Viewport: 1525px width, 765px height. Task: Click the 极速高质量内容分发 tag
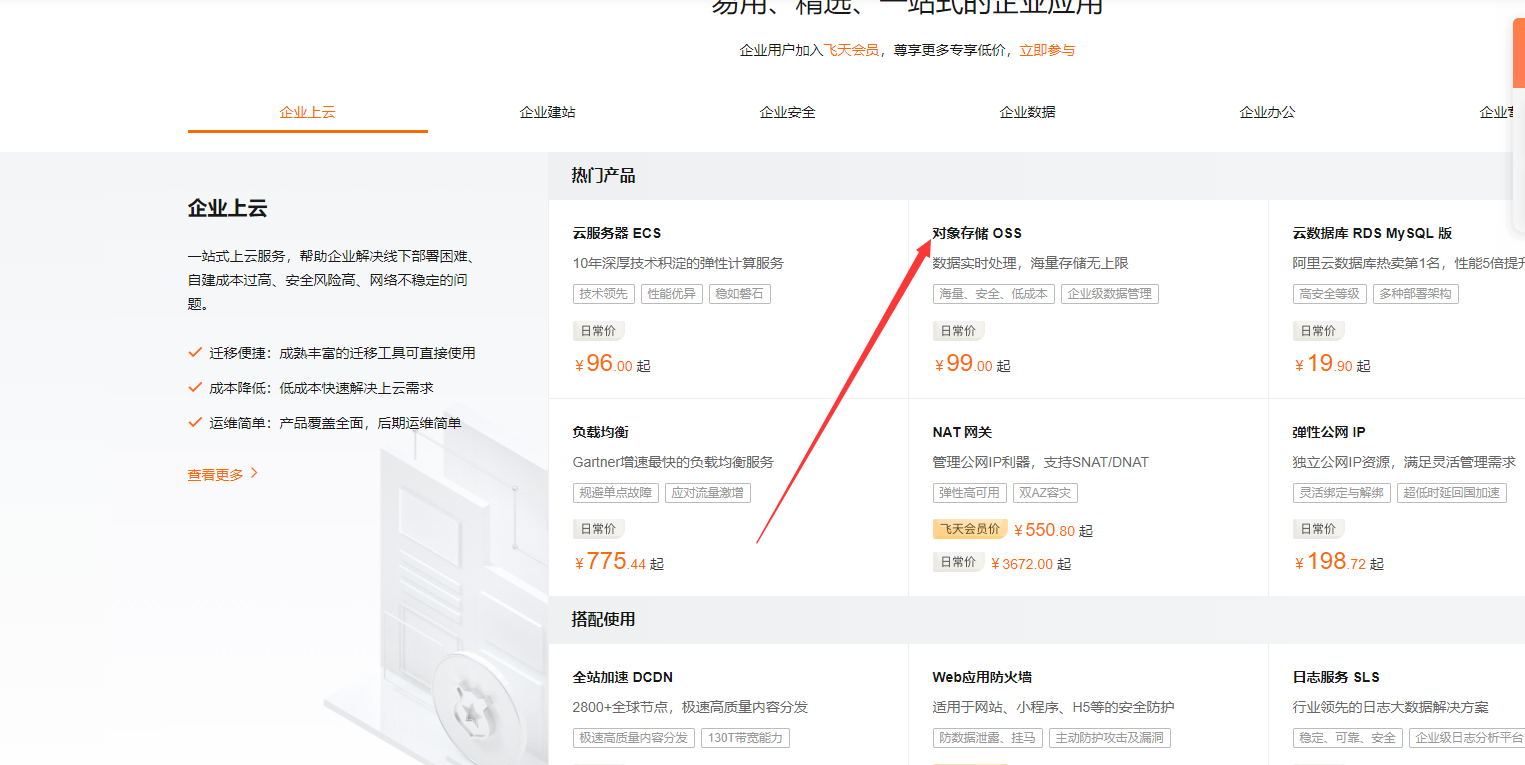click(x=634, y=738)
